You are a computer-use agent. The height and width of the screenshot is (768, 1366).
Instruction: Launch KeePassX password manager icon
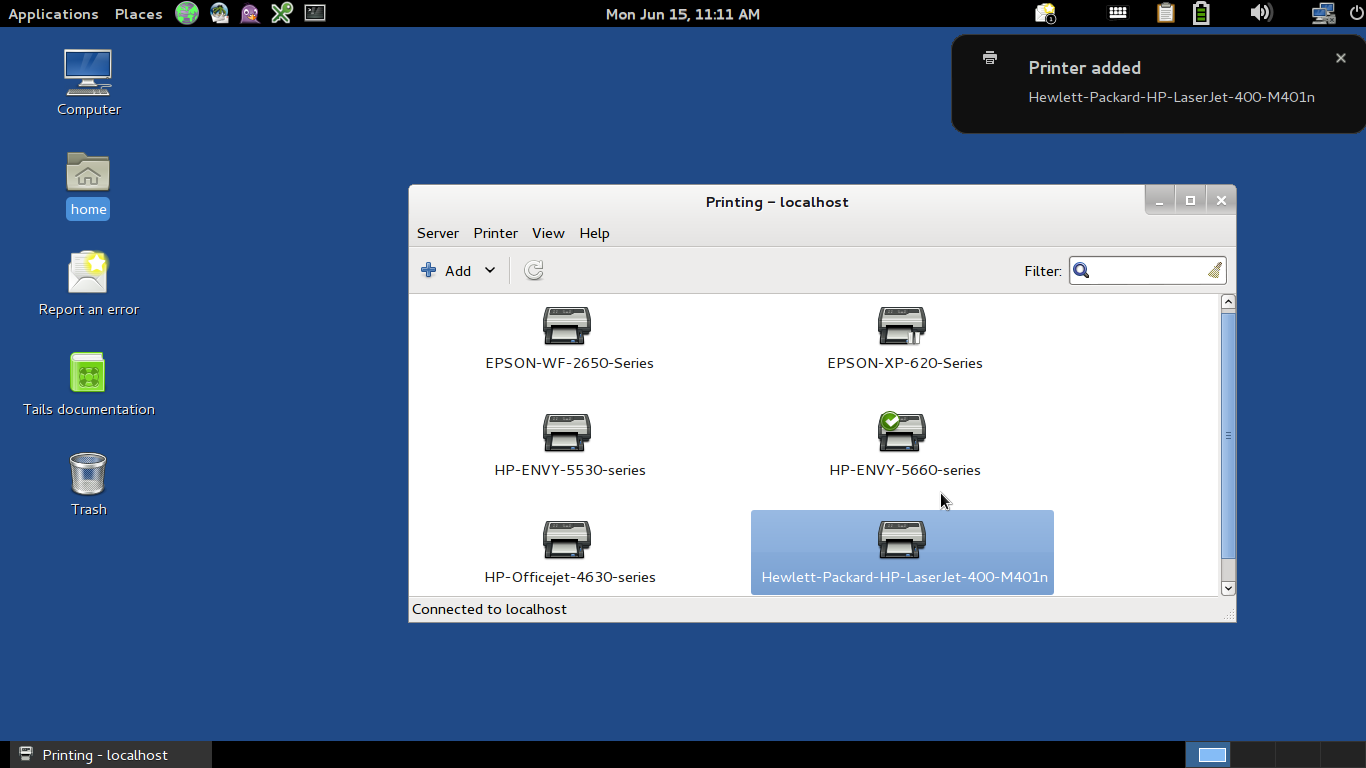(282, 13)
